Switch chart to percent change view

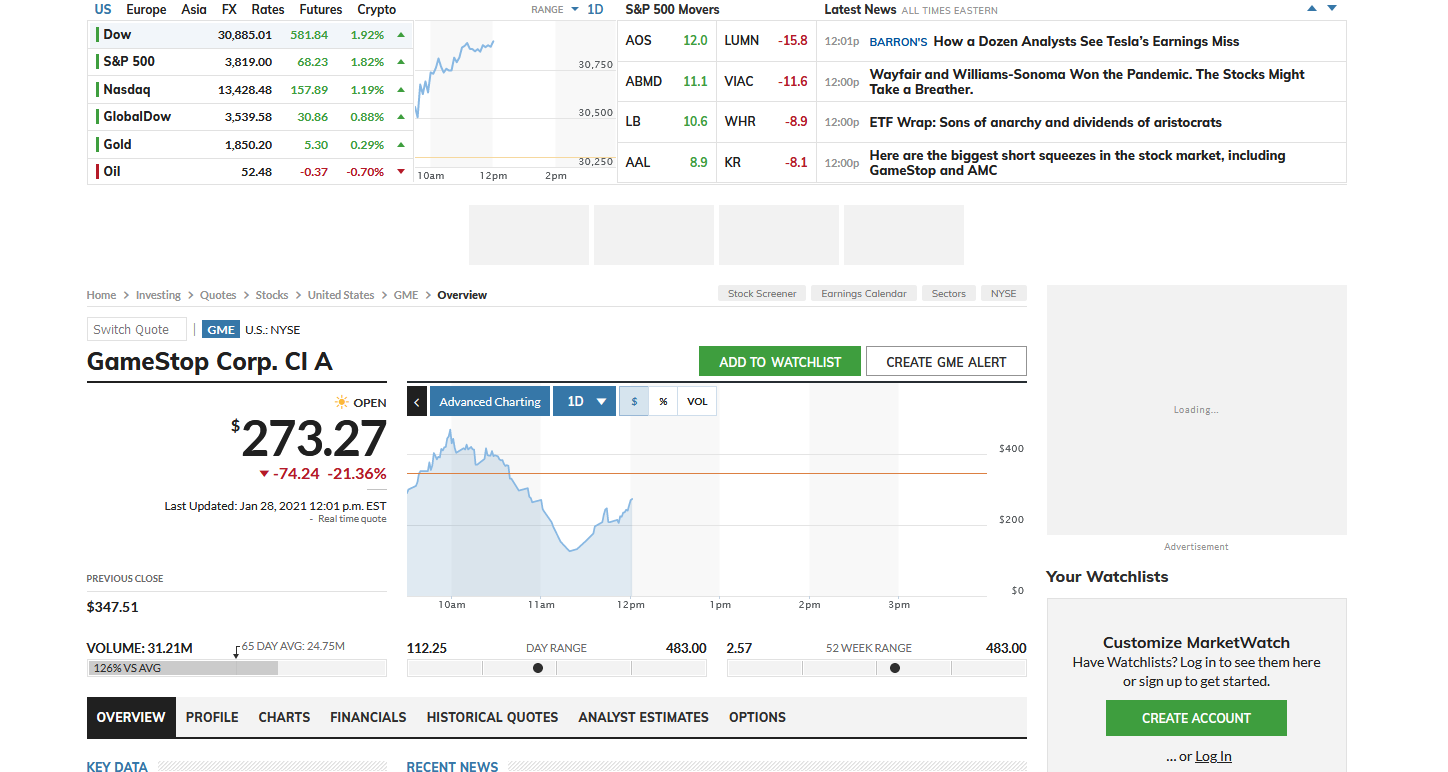pos(663,401)
